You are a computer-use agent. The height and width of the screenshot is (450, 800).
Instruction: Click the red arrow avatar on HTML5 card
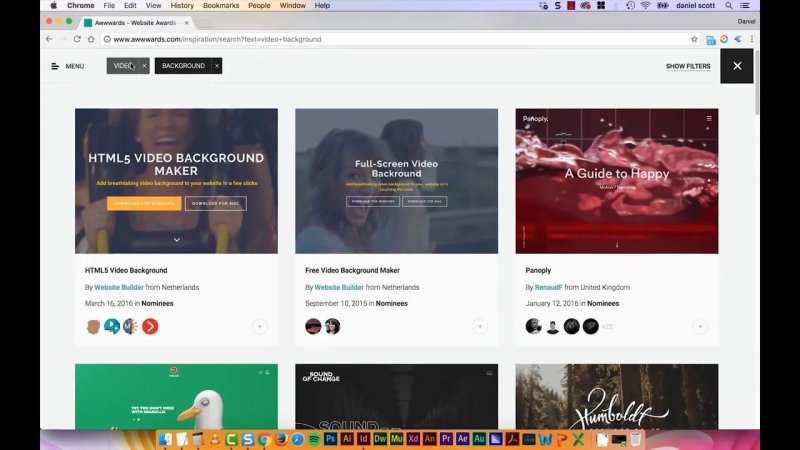(x=150, y=326)
